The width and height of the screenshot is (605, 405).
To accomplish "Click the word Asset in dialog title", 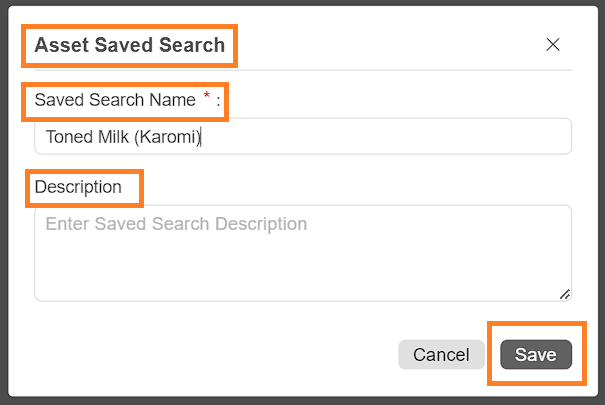I will (58, 45).
